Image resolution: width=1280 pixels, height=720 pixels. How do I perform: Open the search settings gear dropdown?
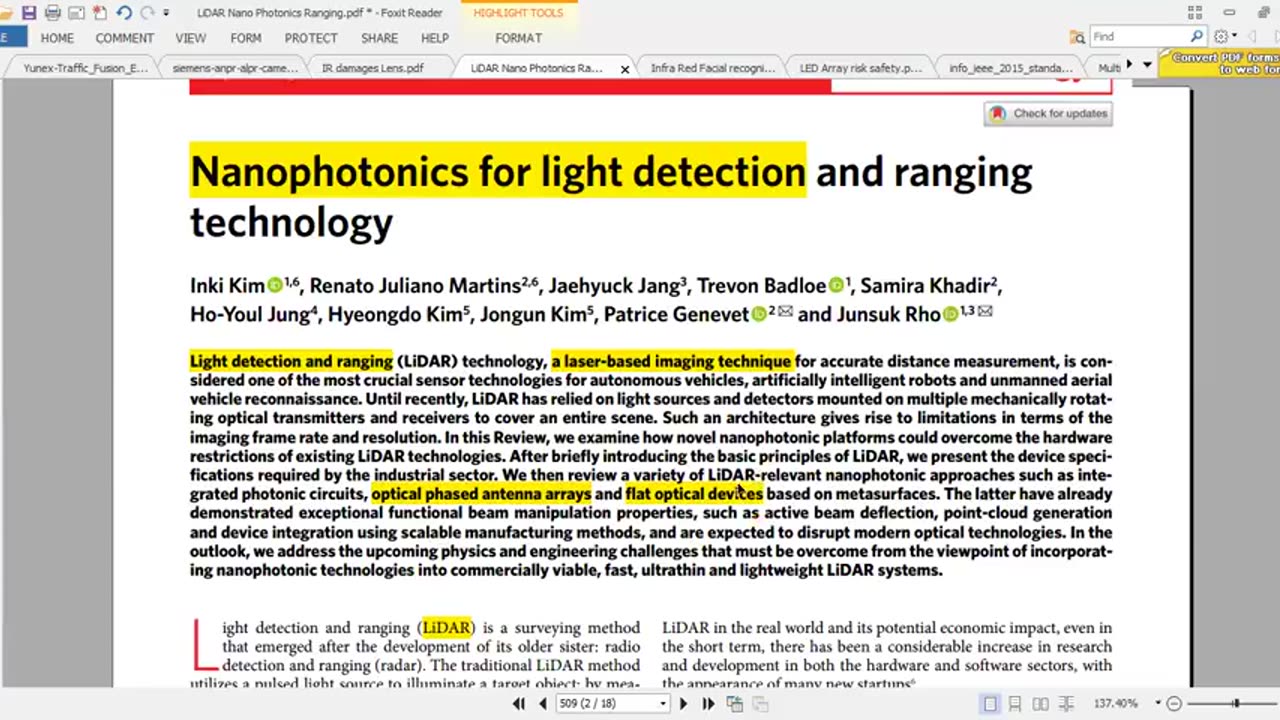pyautogui.click(x=1224, y=37)
